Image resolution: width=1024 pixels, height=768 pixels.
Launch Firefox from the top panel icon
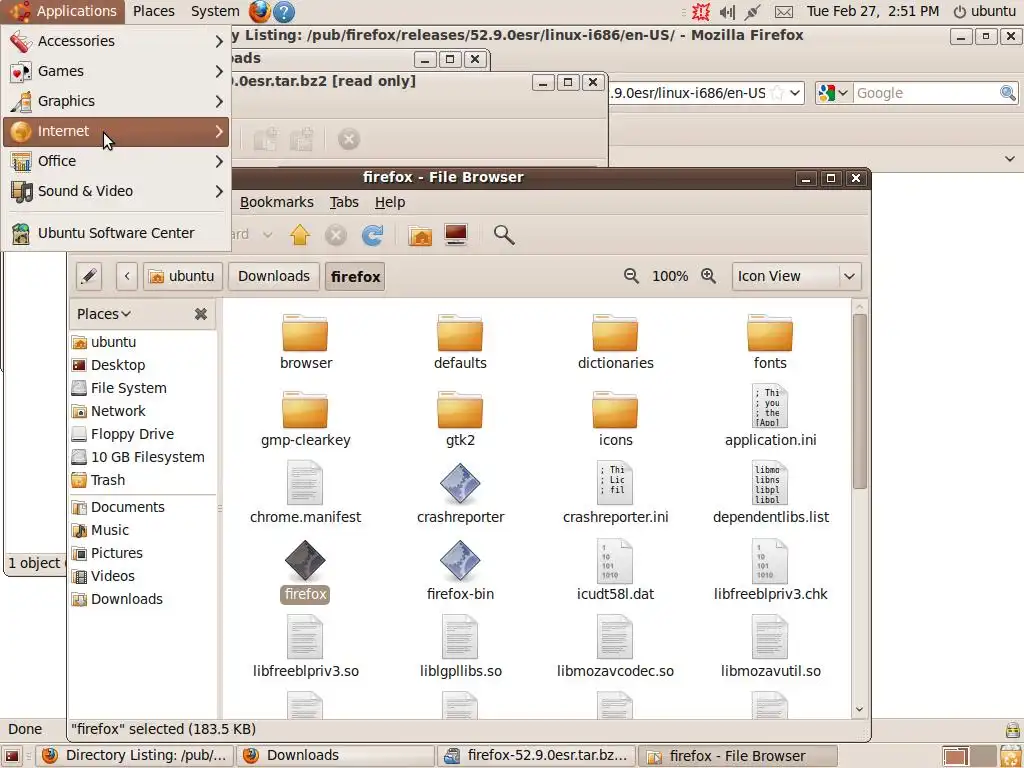(x=259, y=11)
